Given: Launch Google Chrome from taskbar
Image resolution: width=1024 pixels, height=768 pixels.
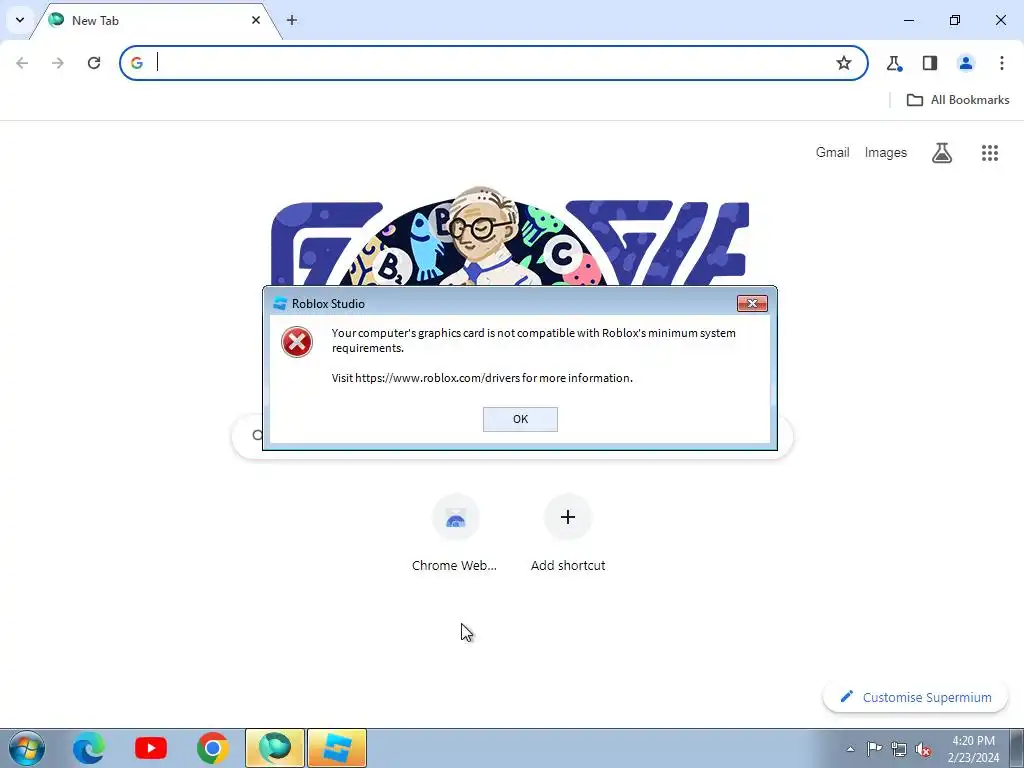Looking at the screenshot, I should [212, 748].
